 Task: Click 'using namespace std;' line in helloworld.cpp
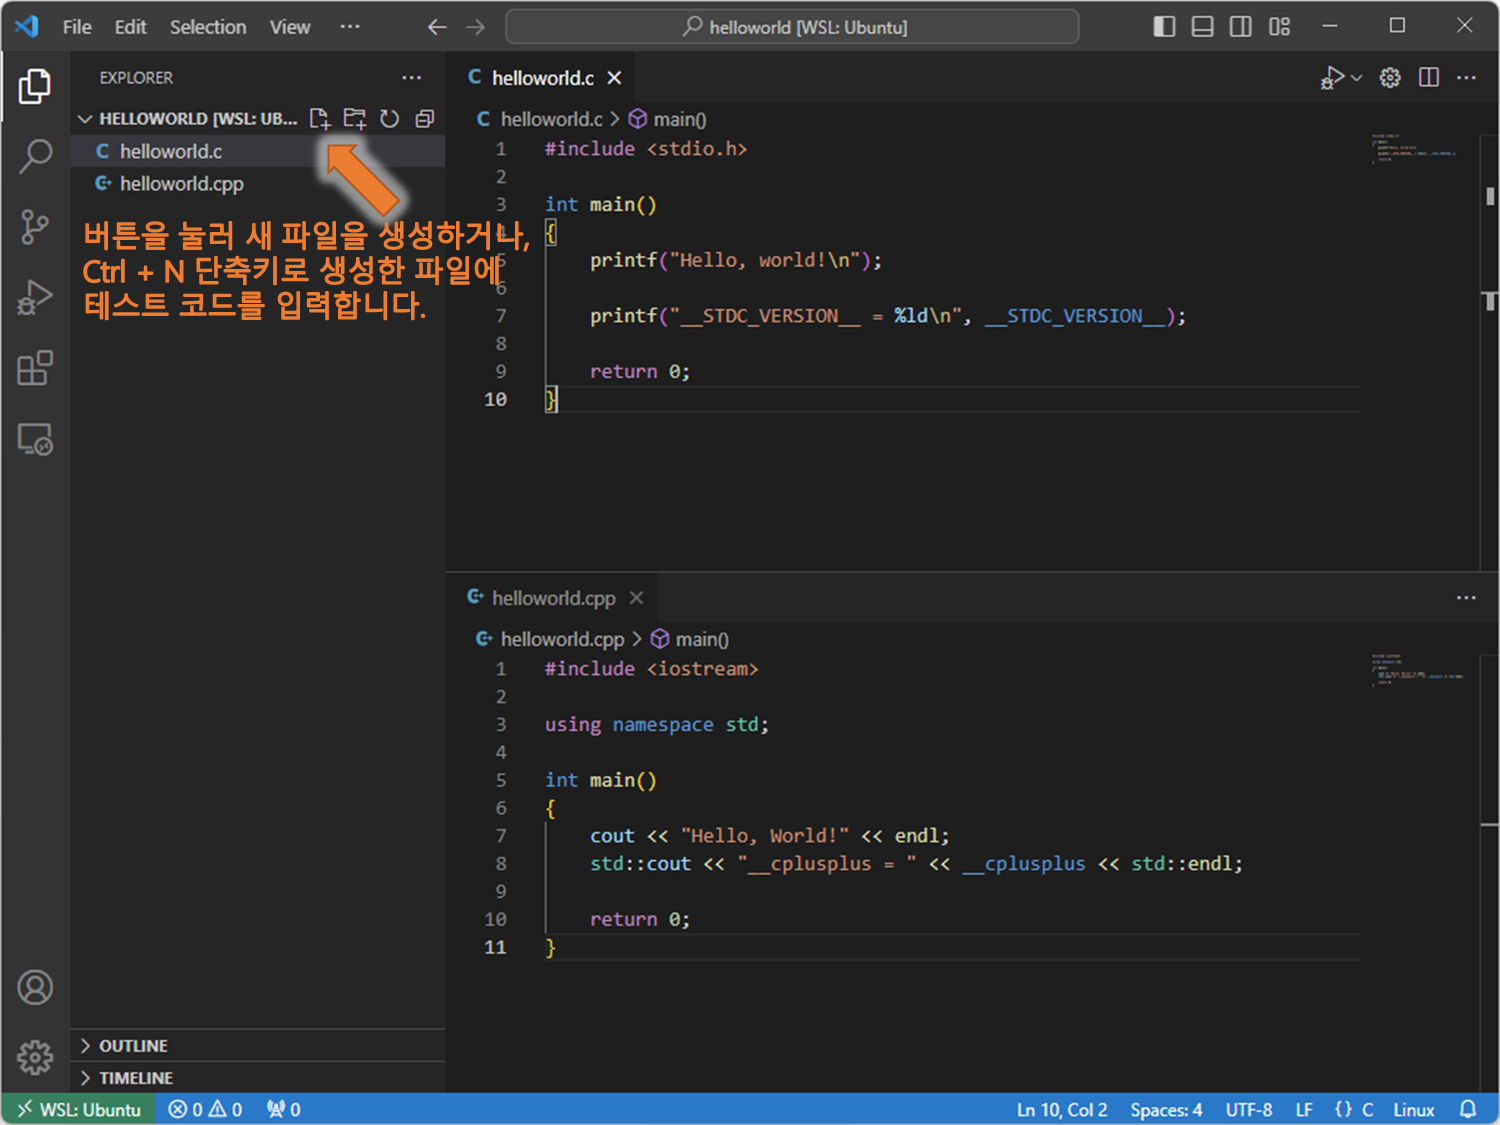[657, 725]
